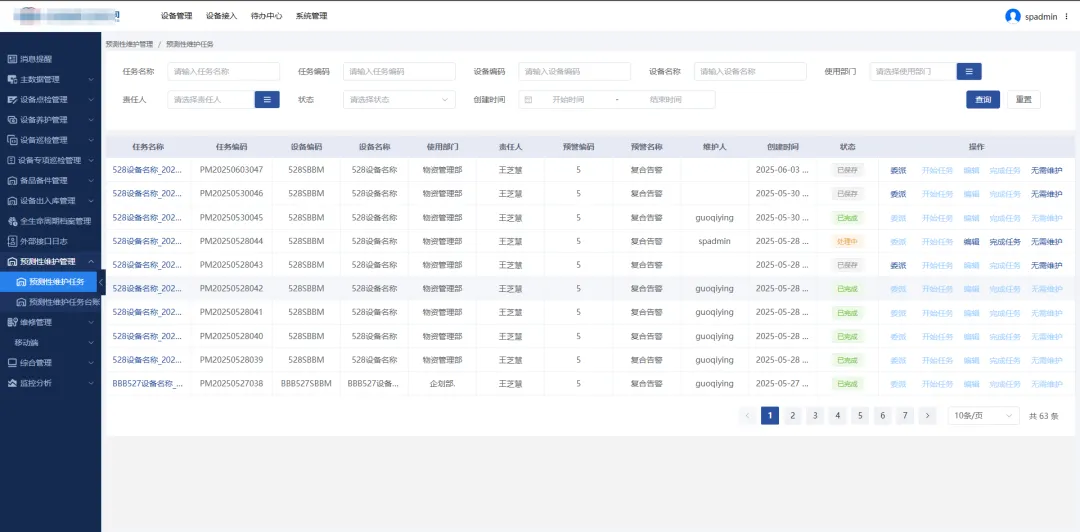Open 待办中心 top navigation menu

pyautogui.click(x=267, y=16)
